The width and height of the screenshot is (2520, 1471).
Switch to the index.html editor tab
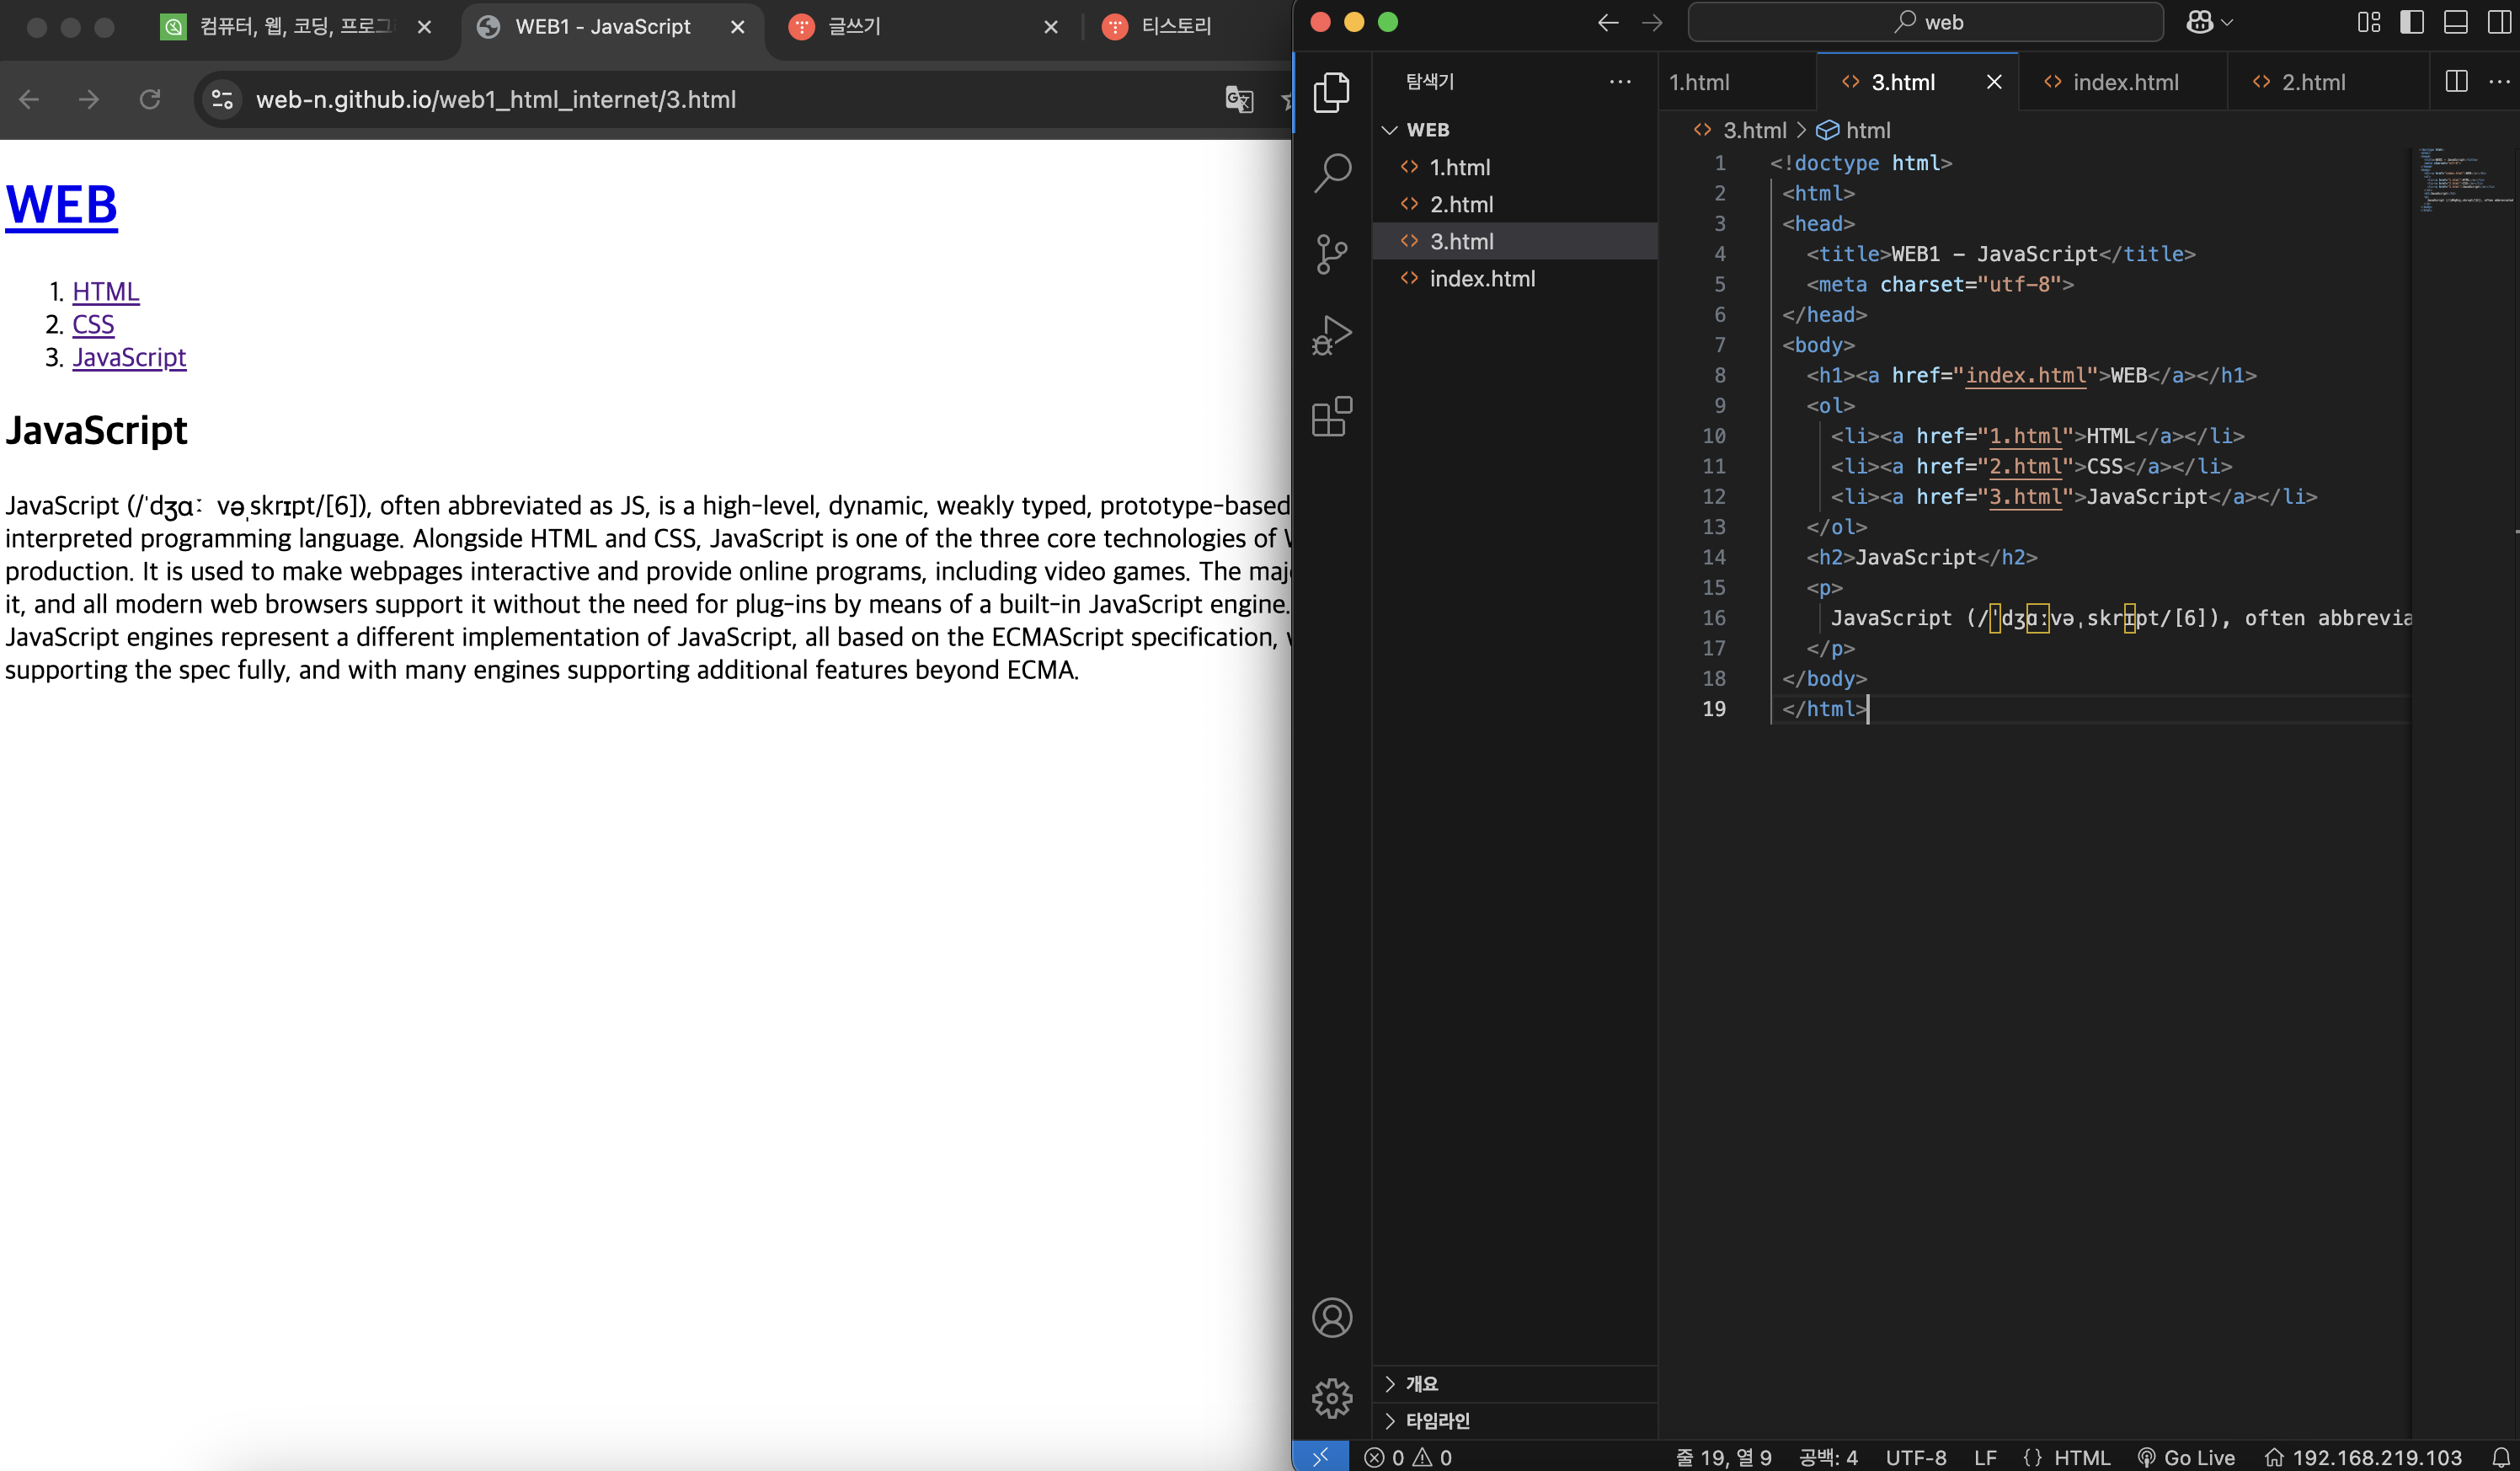click(x=2124, y=82)
